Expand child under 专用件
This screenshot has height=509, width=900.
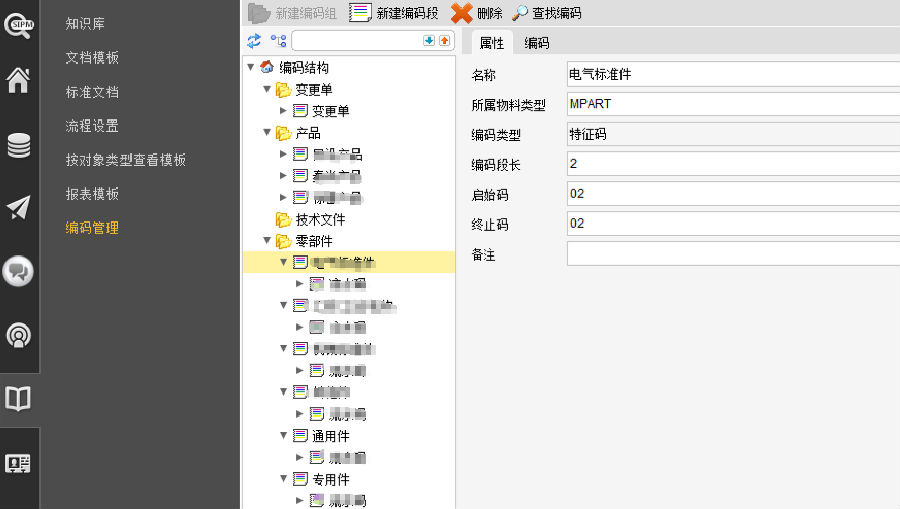pyautogui.click(x=299, y=500)
